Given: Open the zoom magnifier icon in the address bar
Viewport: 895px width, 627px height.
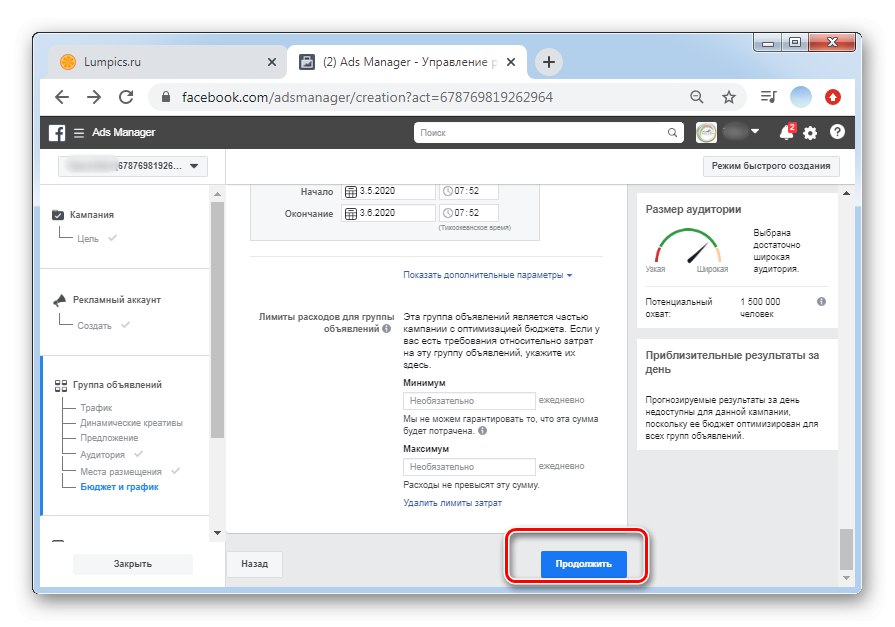Looking at the screenshot, I should coord(696,97).
